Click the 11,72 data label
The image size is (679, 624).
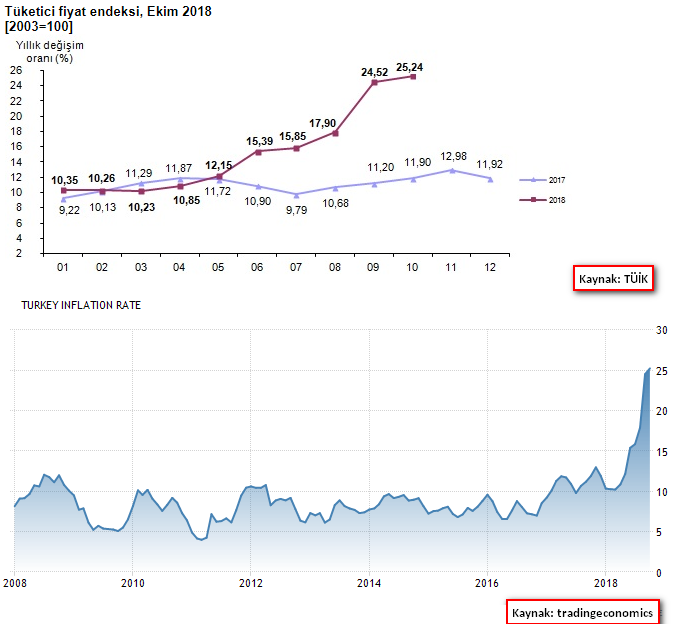[x=217, y=191]
